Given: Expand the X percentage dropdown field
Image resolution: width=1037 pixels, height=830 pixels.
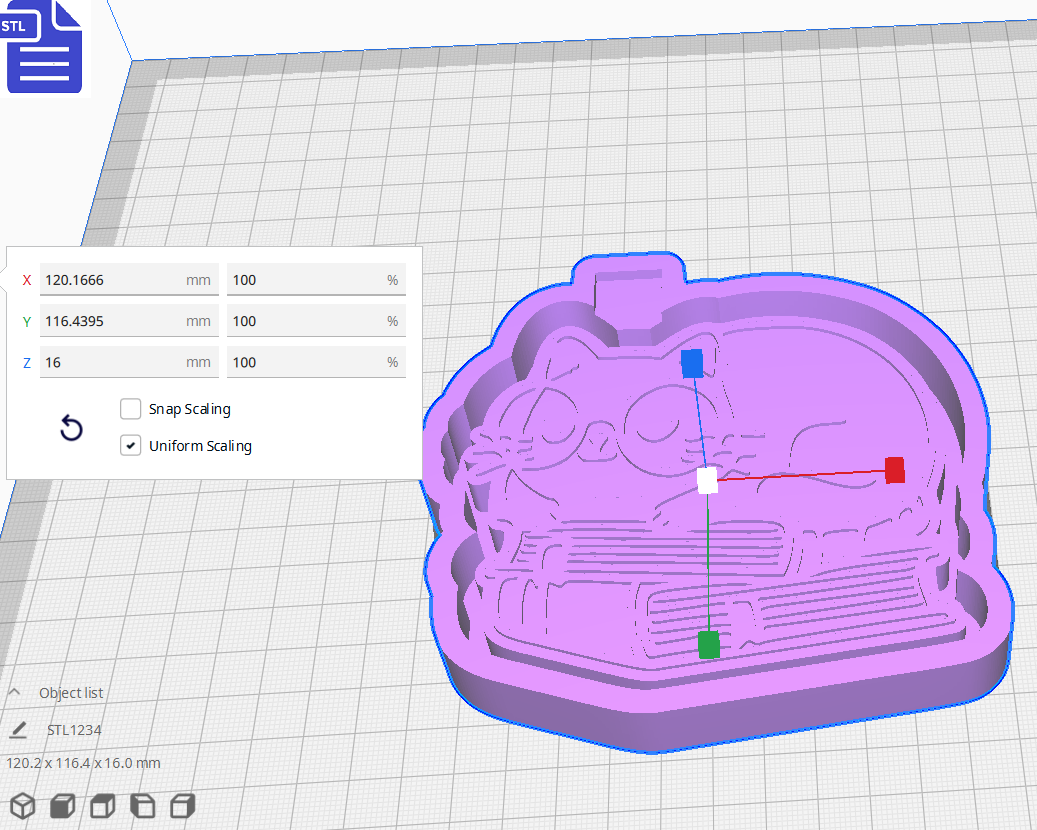Looking at the screenshot, I should tap(316, 280).
